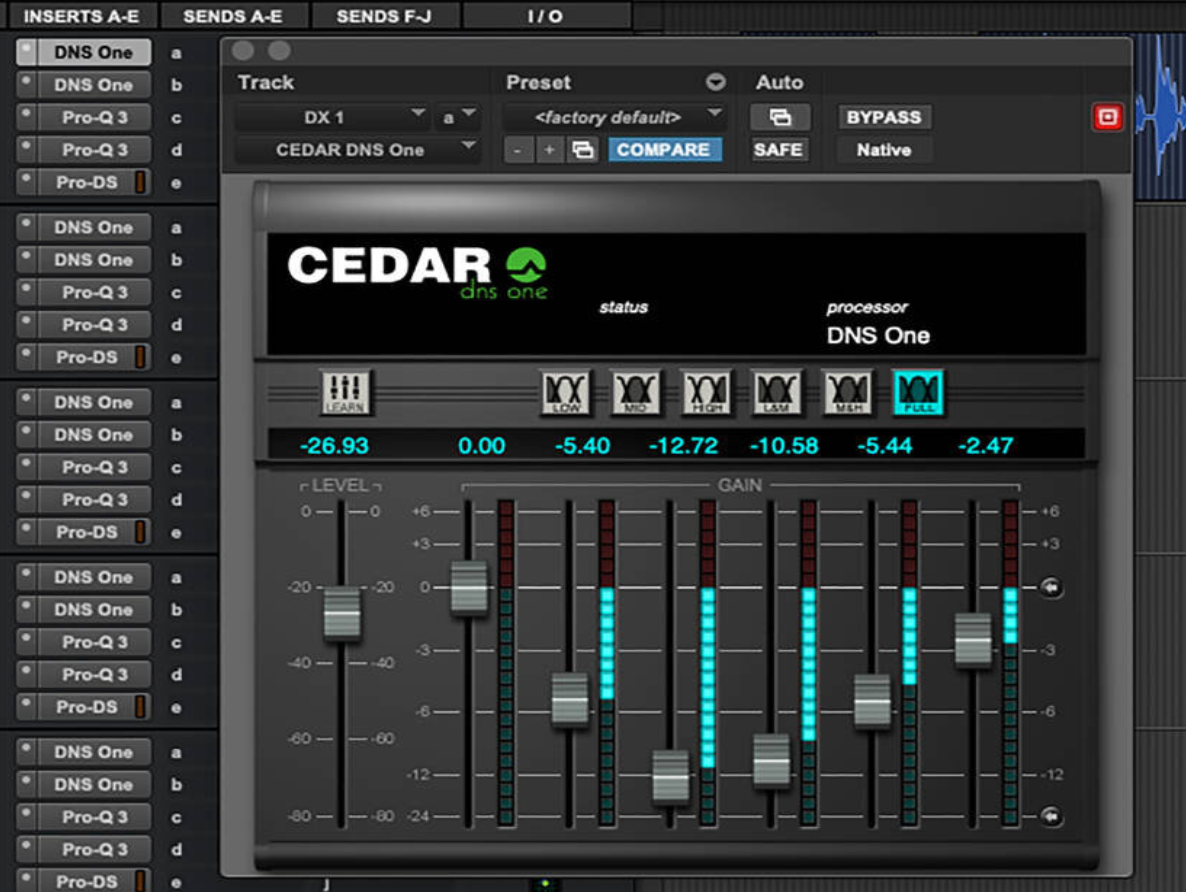This screenshot has width=1186, height=892.
Task: Click the gain fader handle under -5.40
Action: (x=570, y=700)
